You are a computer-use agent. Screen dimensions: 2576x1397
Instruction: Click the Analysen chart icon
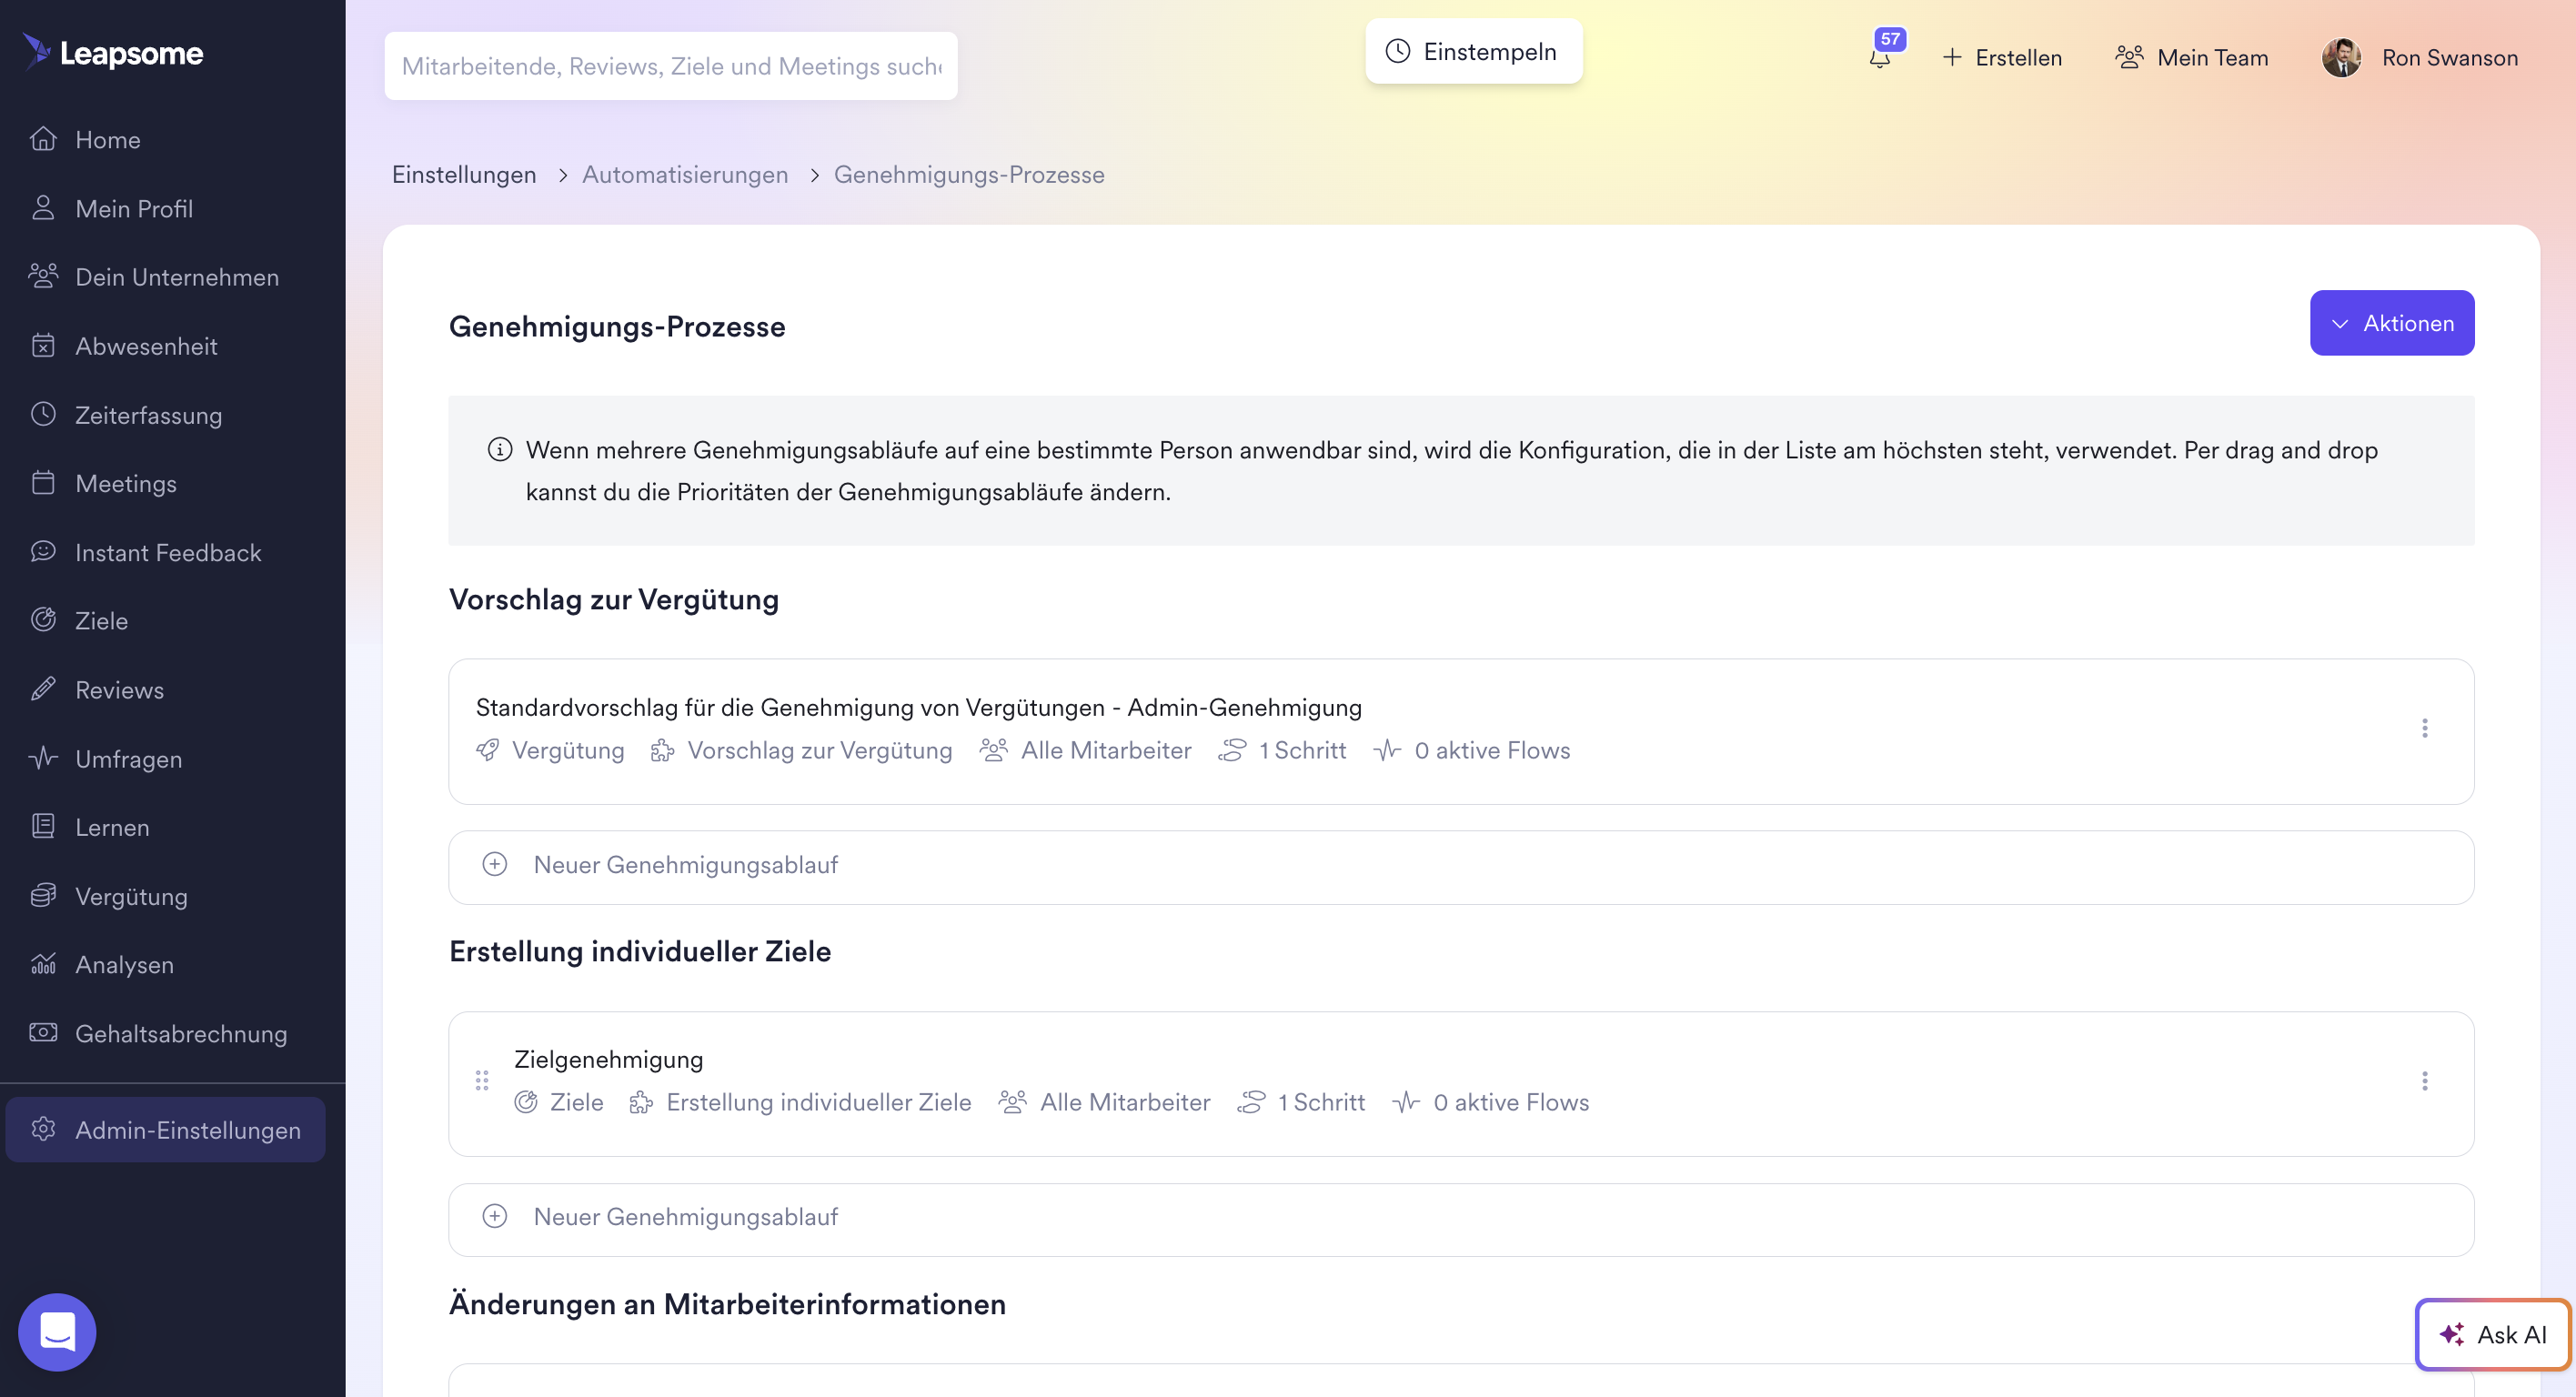coord(43,964)
